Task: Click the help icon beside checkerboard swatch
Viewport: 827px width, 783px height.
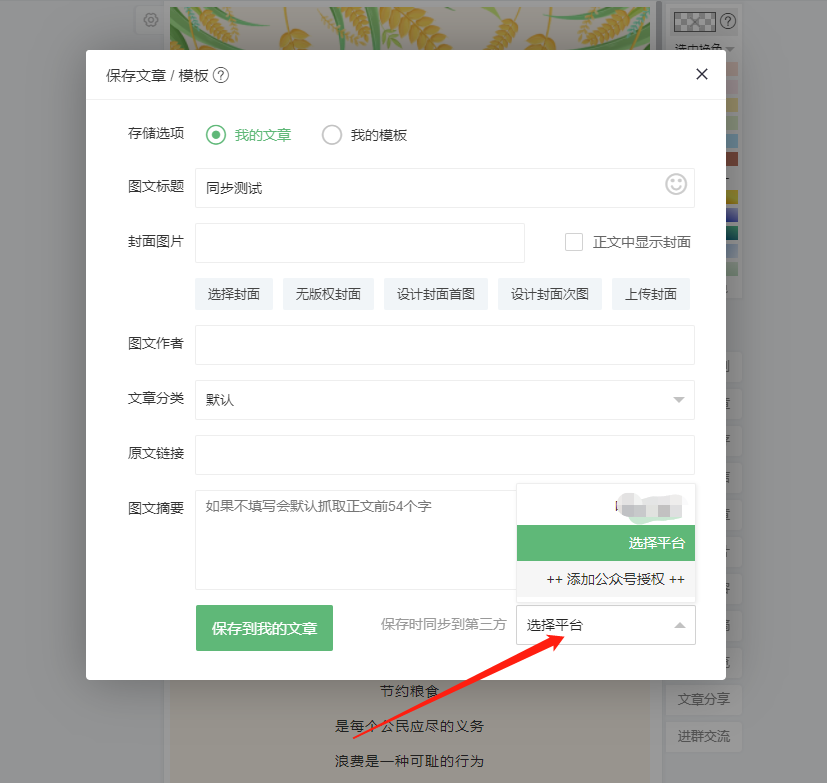Action: coord(728,21)
